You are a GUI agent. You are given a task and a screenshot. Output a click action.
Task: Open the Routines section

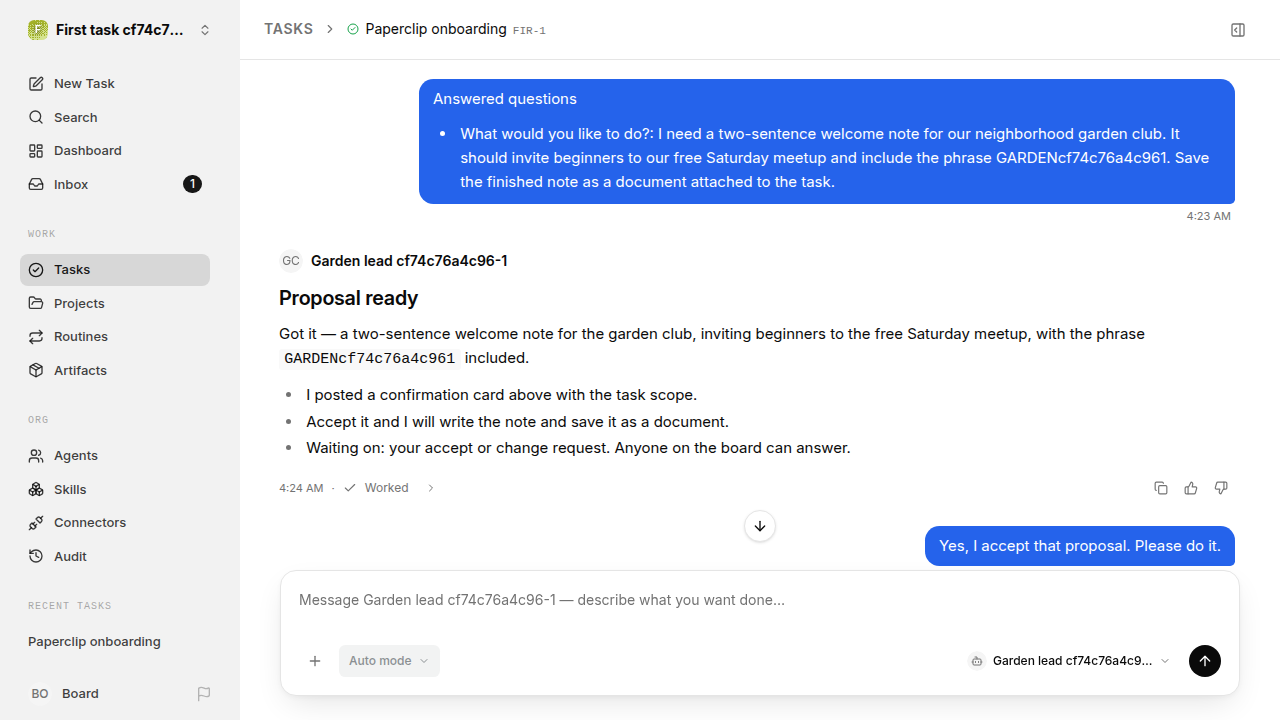tap(115, 337)
